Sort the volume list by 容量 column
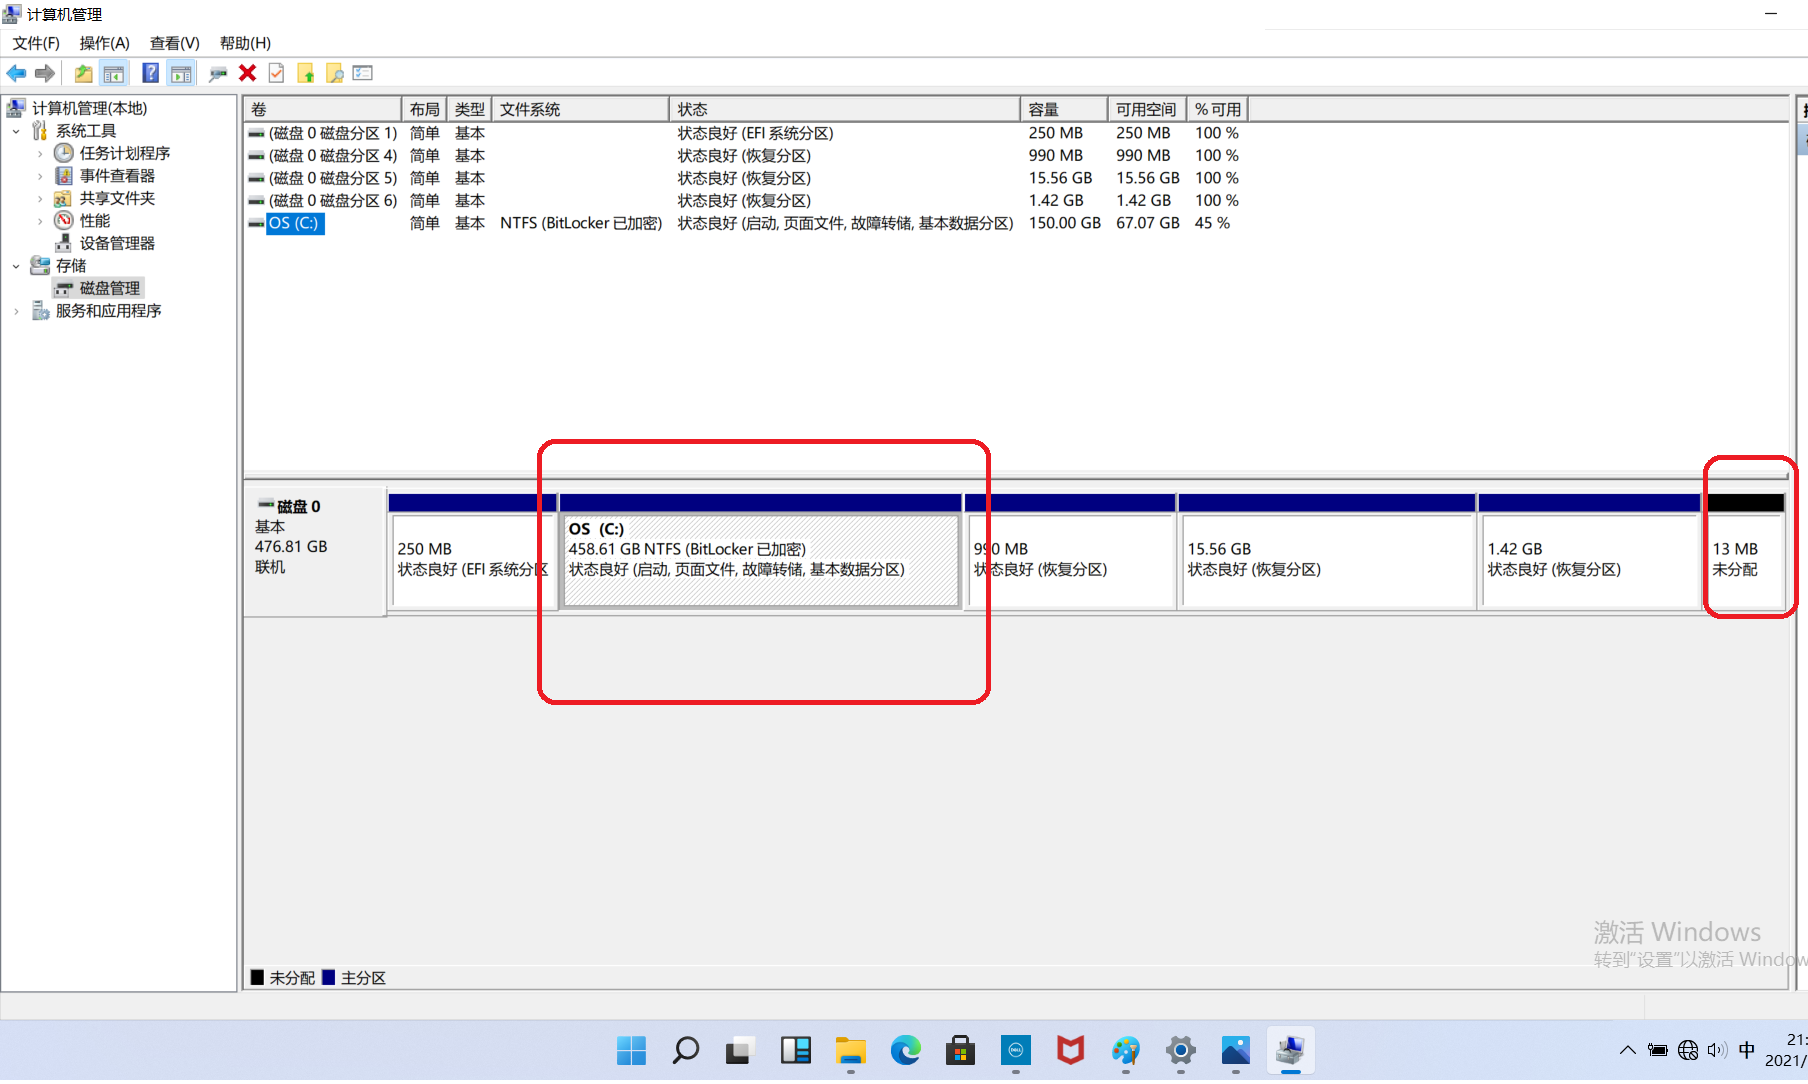The height and width of the screenshot is (1084, 1808). pos(1062,109)
